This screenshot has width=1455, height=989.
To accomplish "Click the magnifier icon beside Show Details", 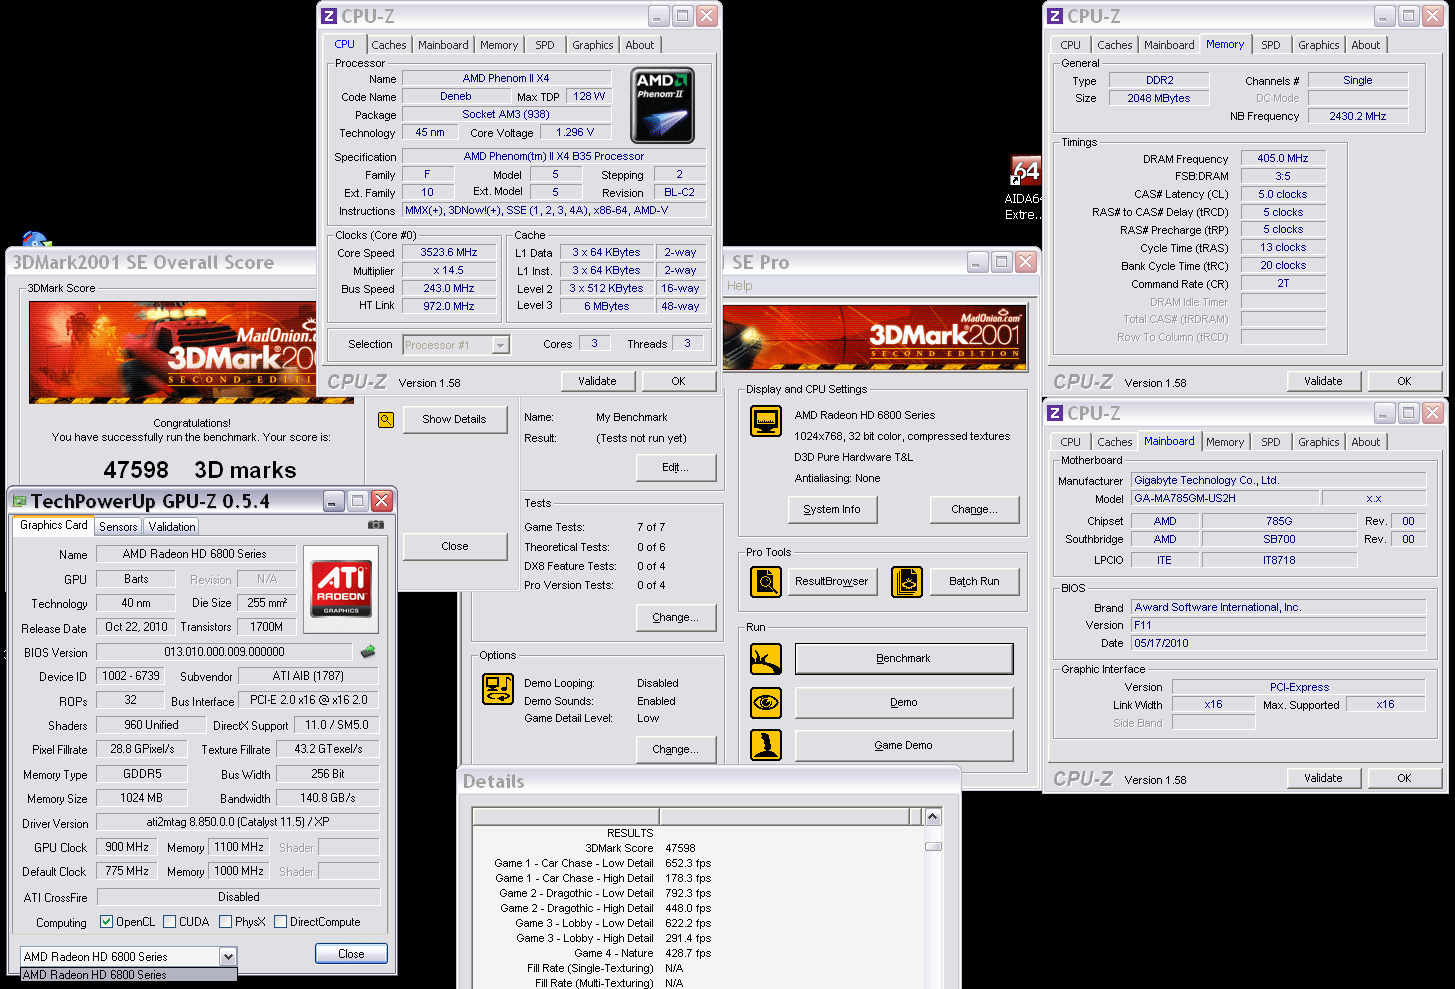I will tap(385, 420).
